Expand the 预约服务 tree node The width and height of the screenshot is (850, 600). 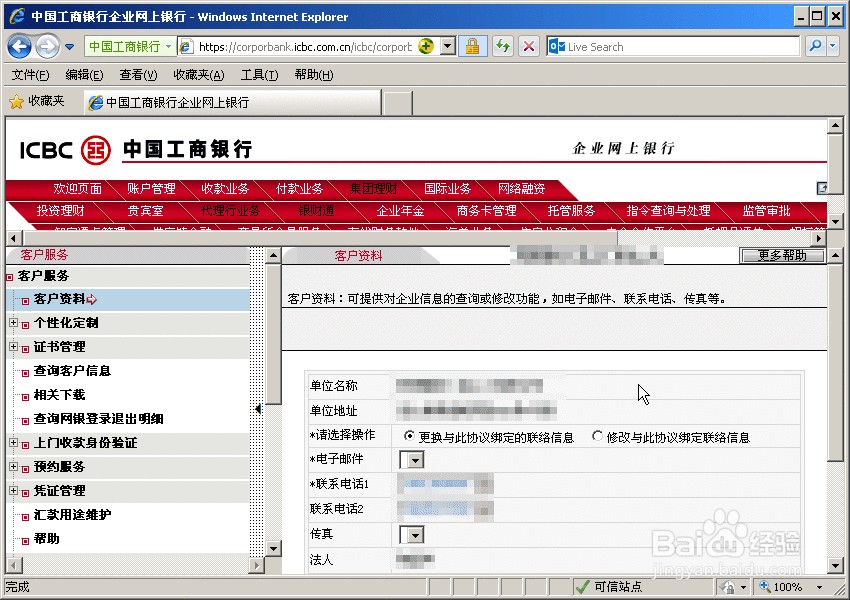pos(14,467)
